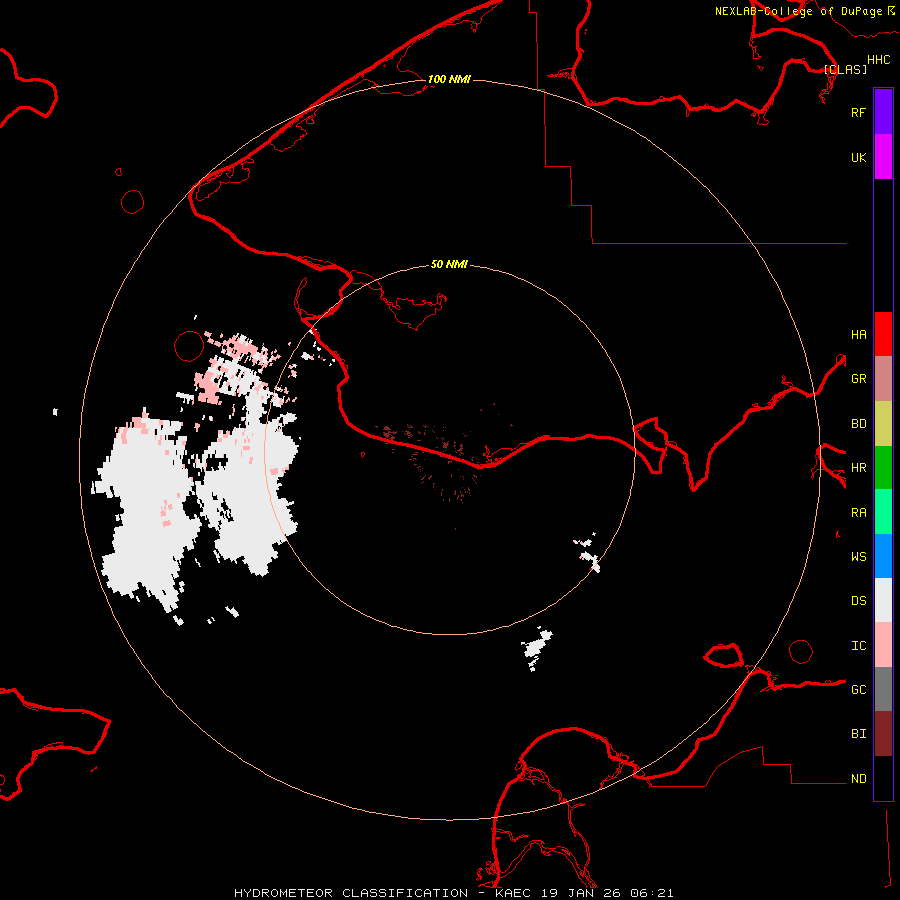The image size is (900, 900).
Task: Click the UK legend label
Action: click(x=858, y=157)
